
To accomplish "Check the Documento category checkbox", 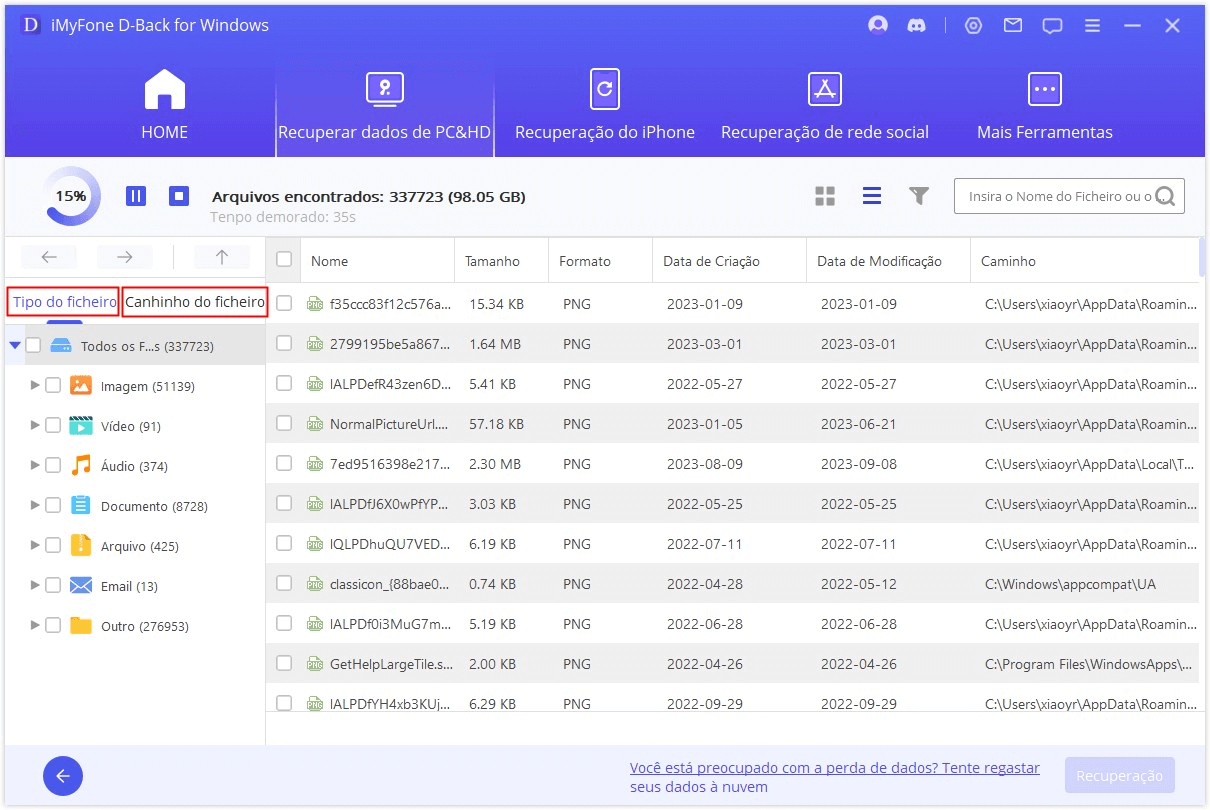I will [x=53, y=506].
